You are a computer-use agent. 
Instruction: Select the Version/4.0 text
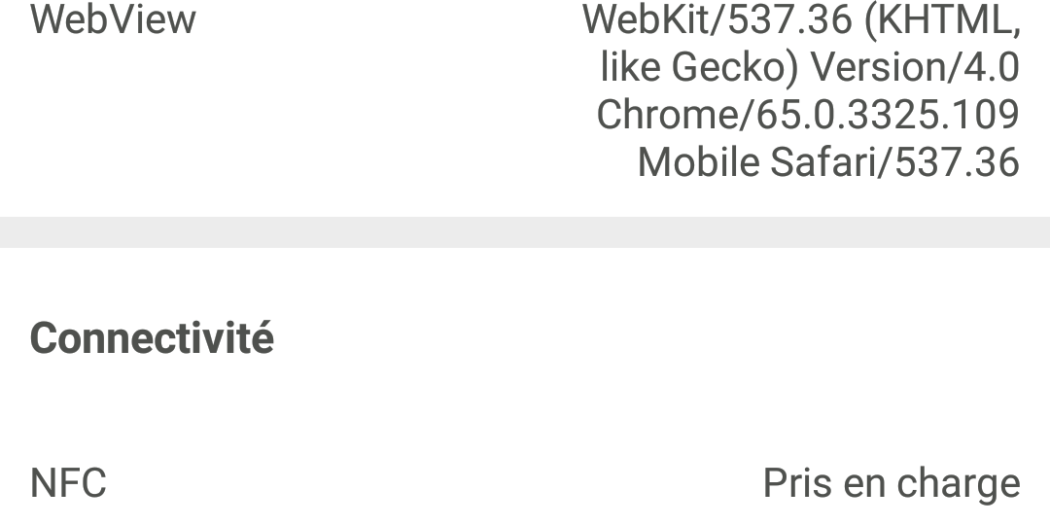[913, 72]
